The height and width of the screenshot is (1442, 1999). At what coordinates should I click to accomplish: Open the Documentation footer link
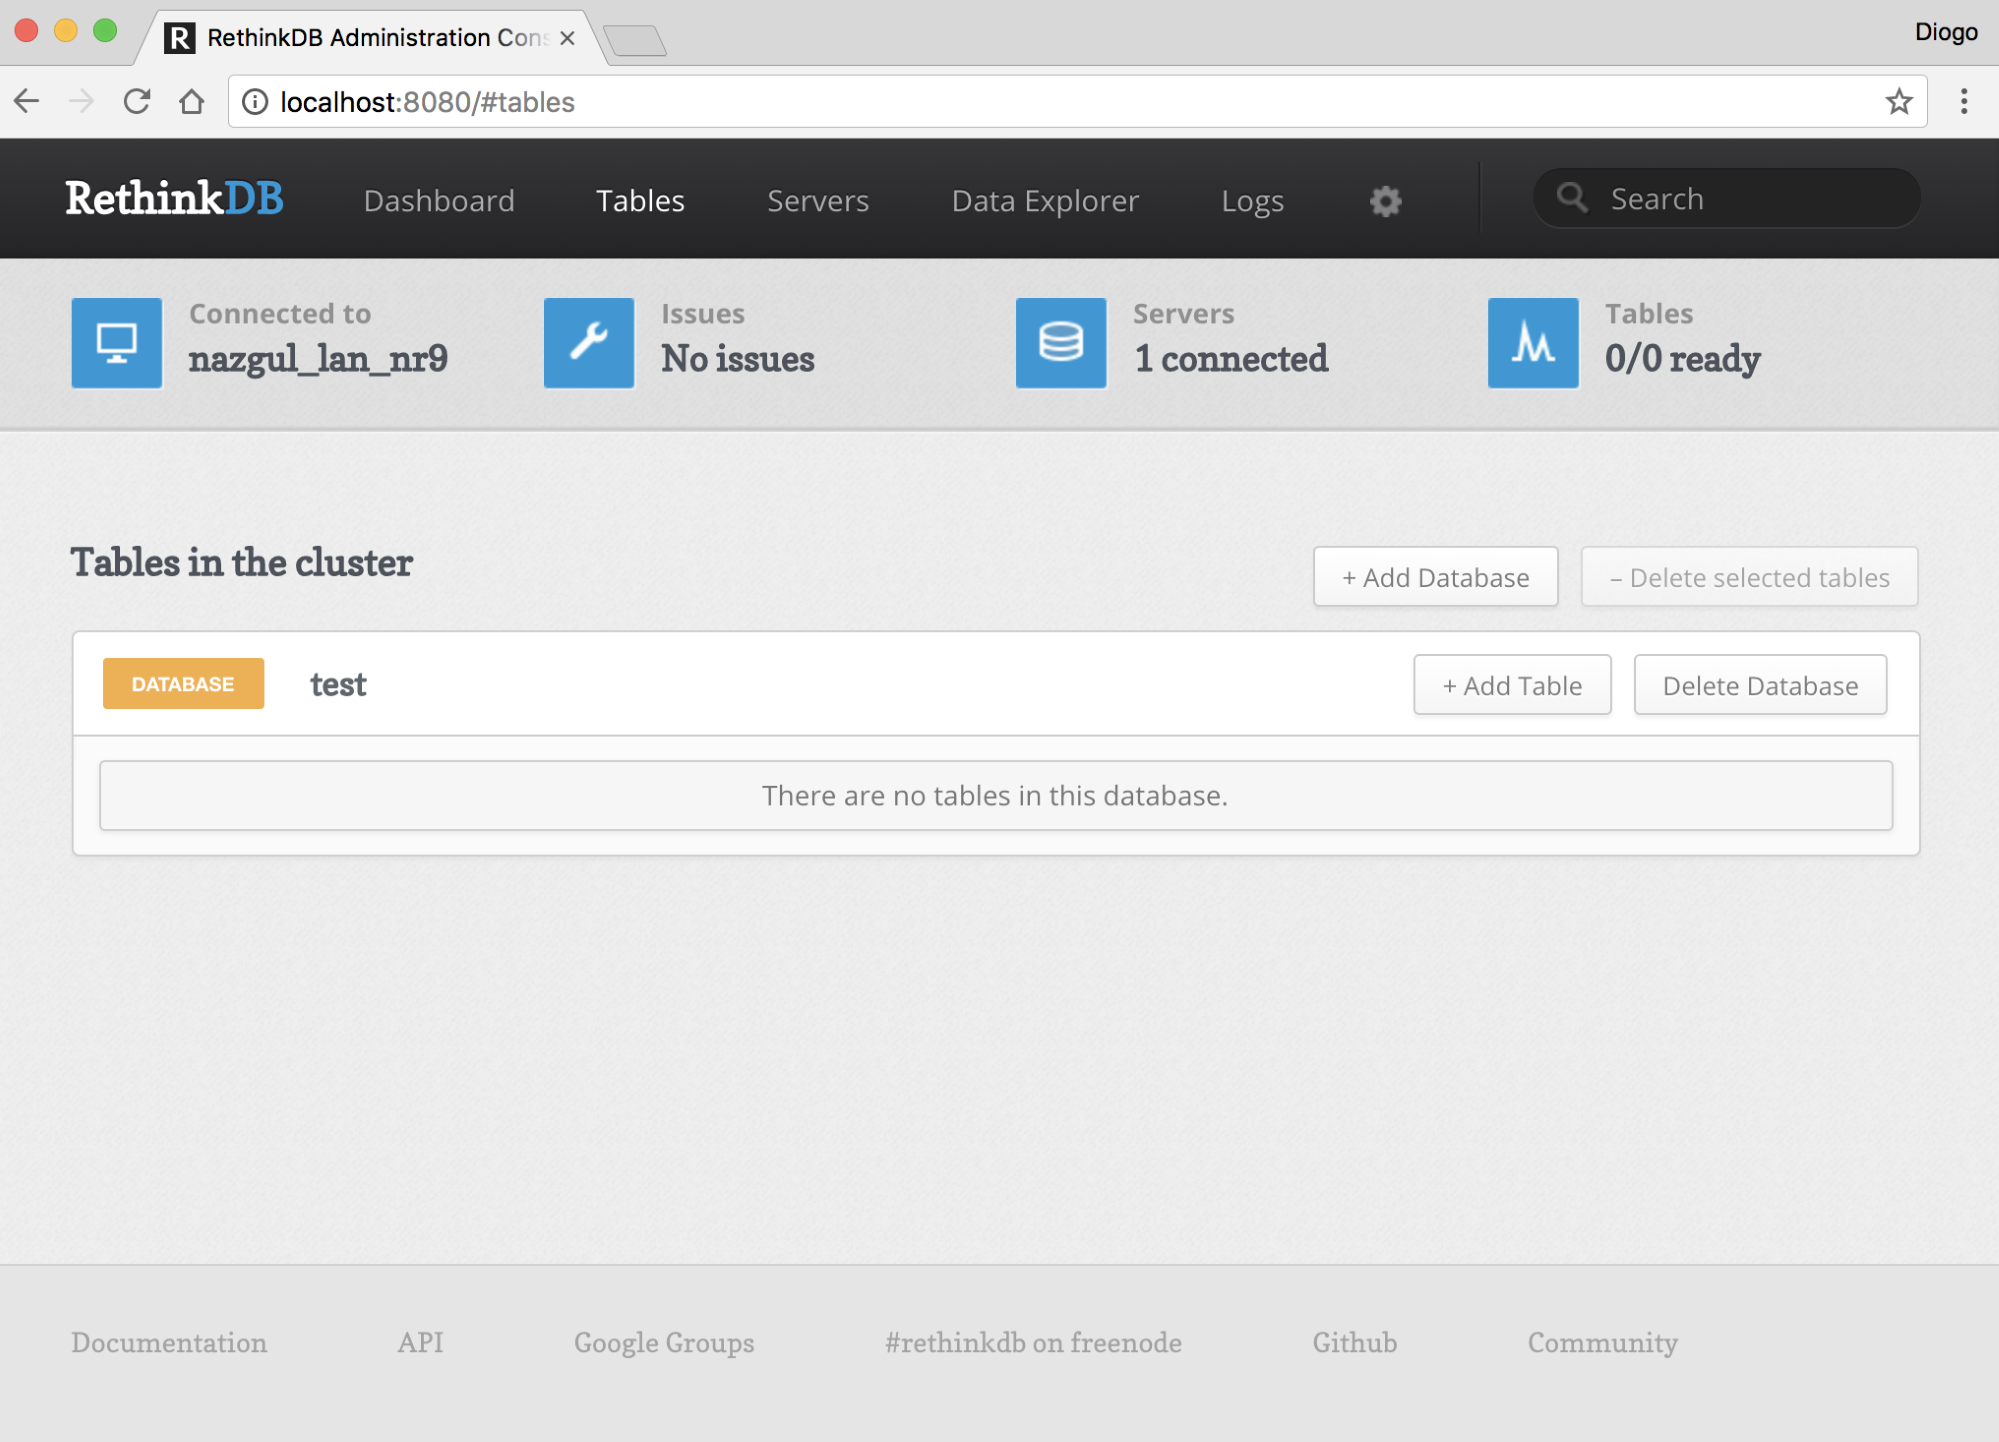click(169, 1343)
